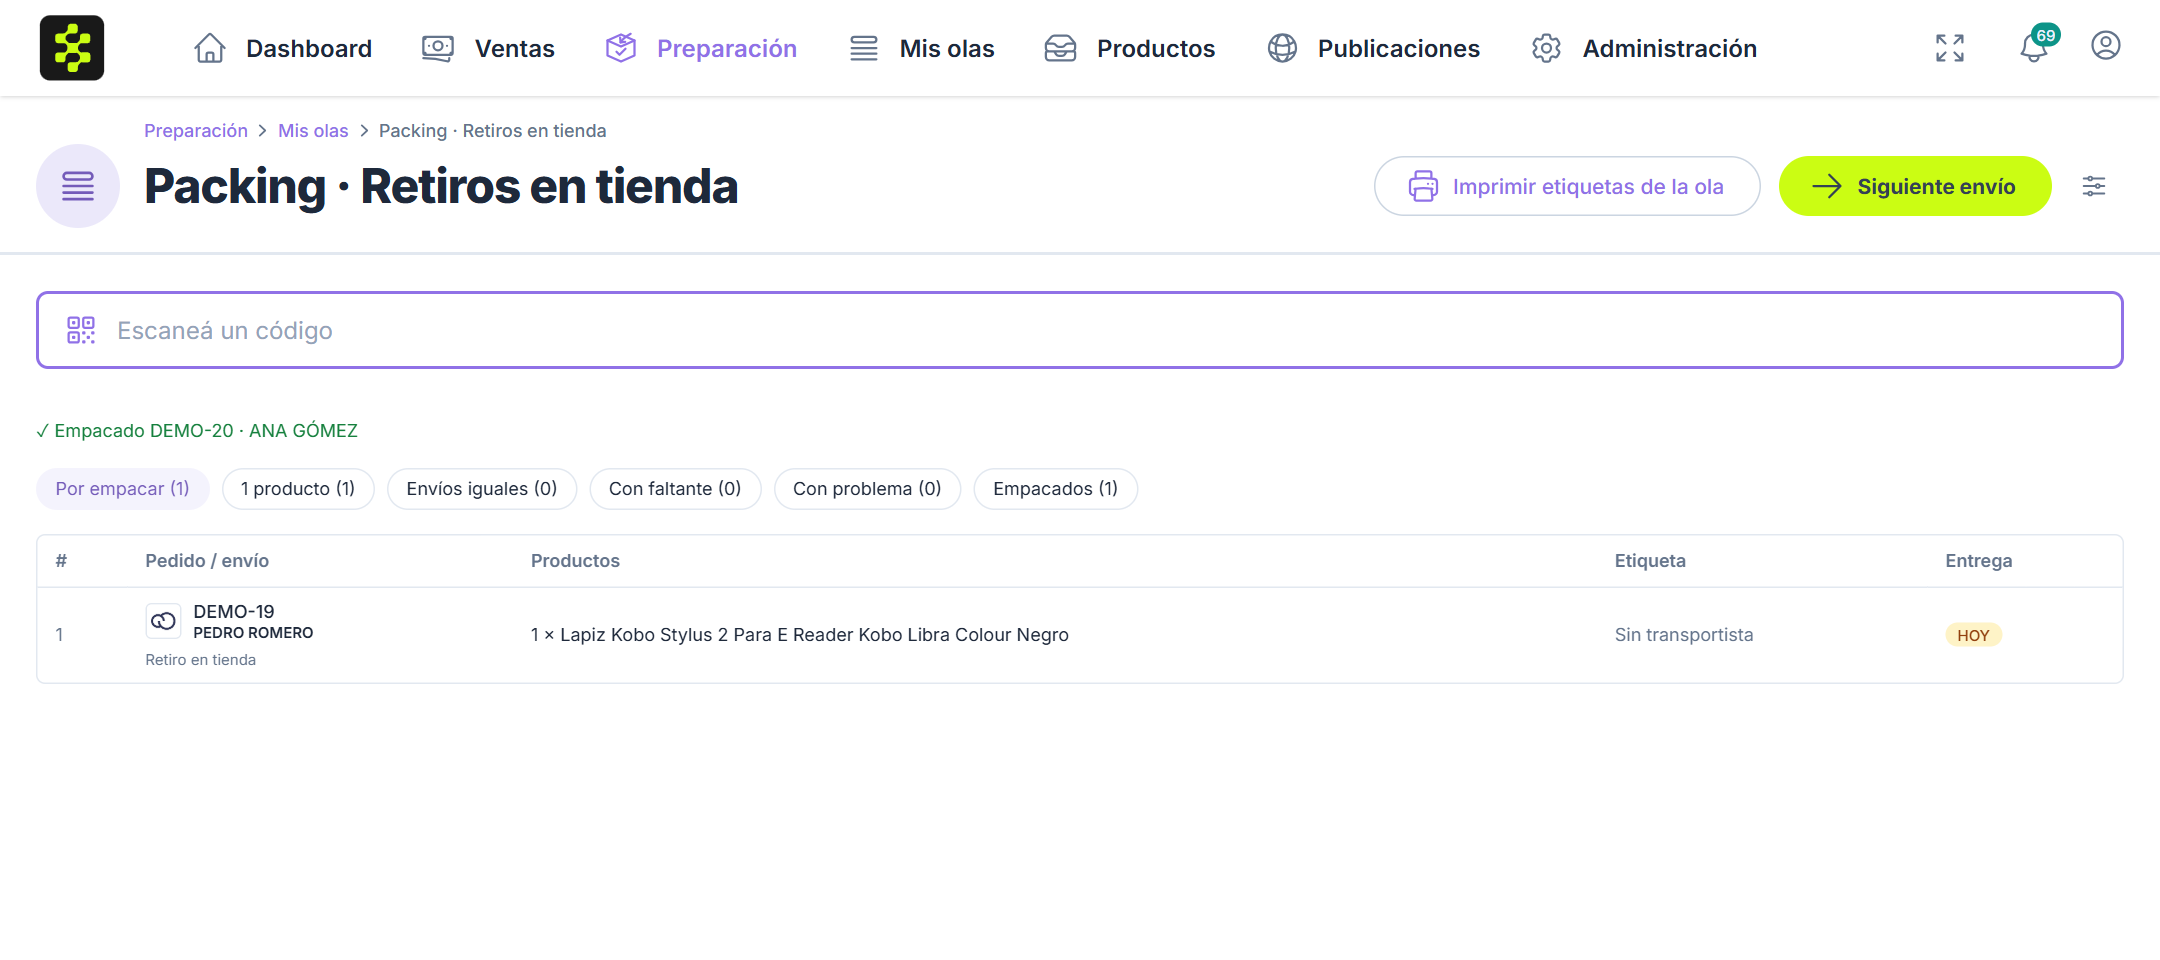The width and height of the screenshot is (2160, 960).
Task: Click the linked-circles icon beside DEMO-19
Action: (163, 621)
